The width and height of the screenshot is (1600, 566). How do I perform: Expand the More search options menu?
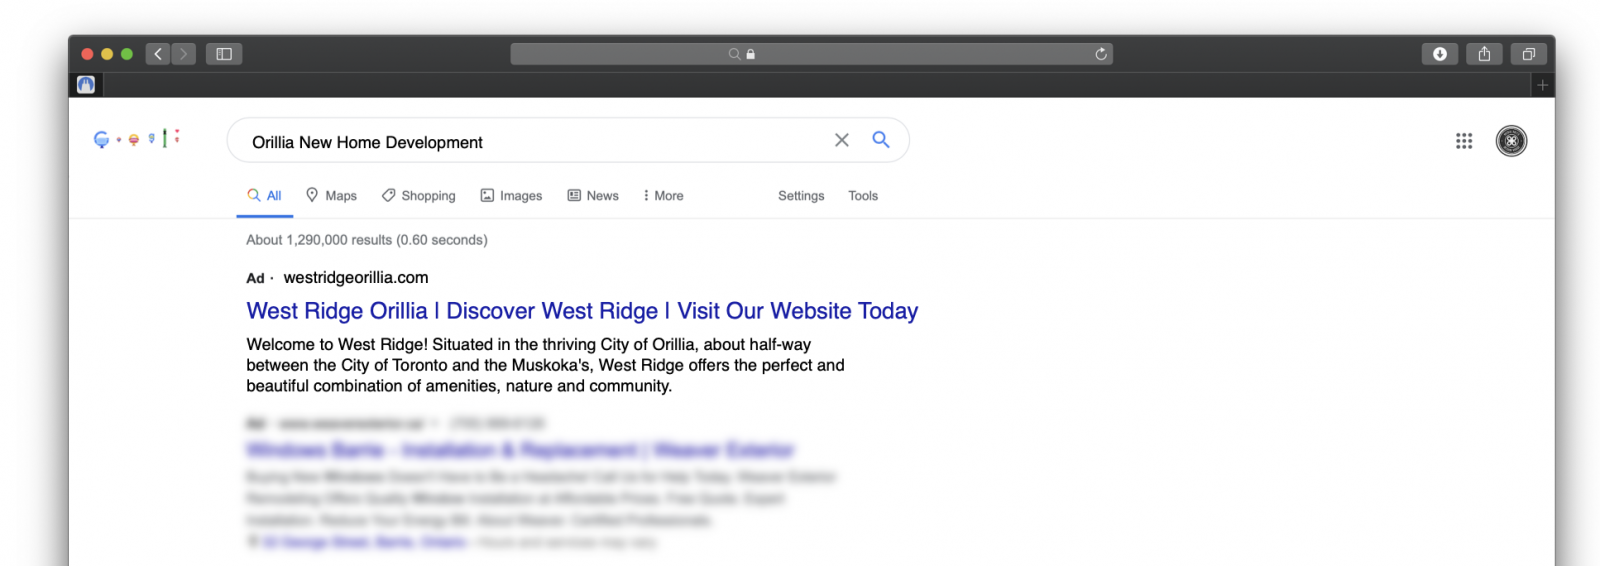click(663, 195)
